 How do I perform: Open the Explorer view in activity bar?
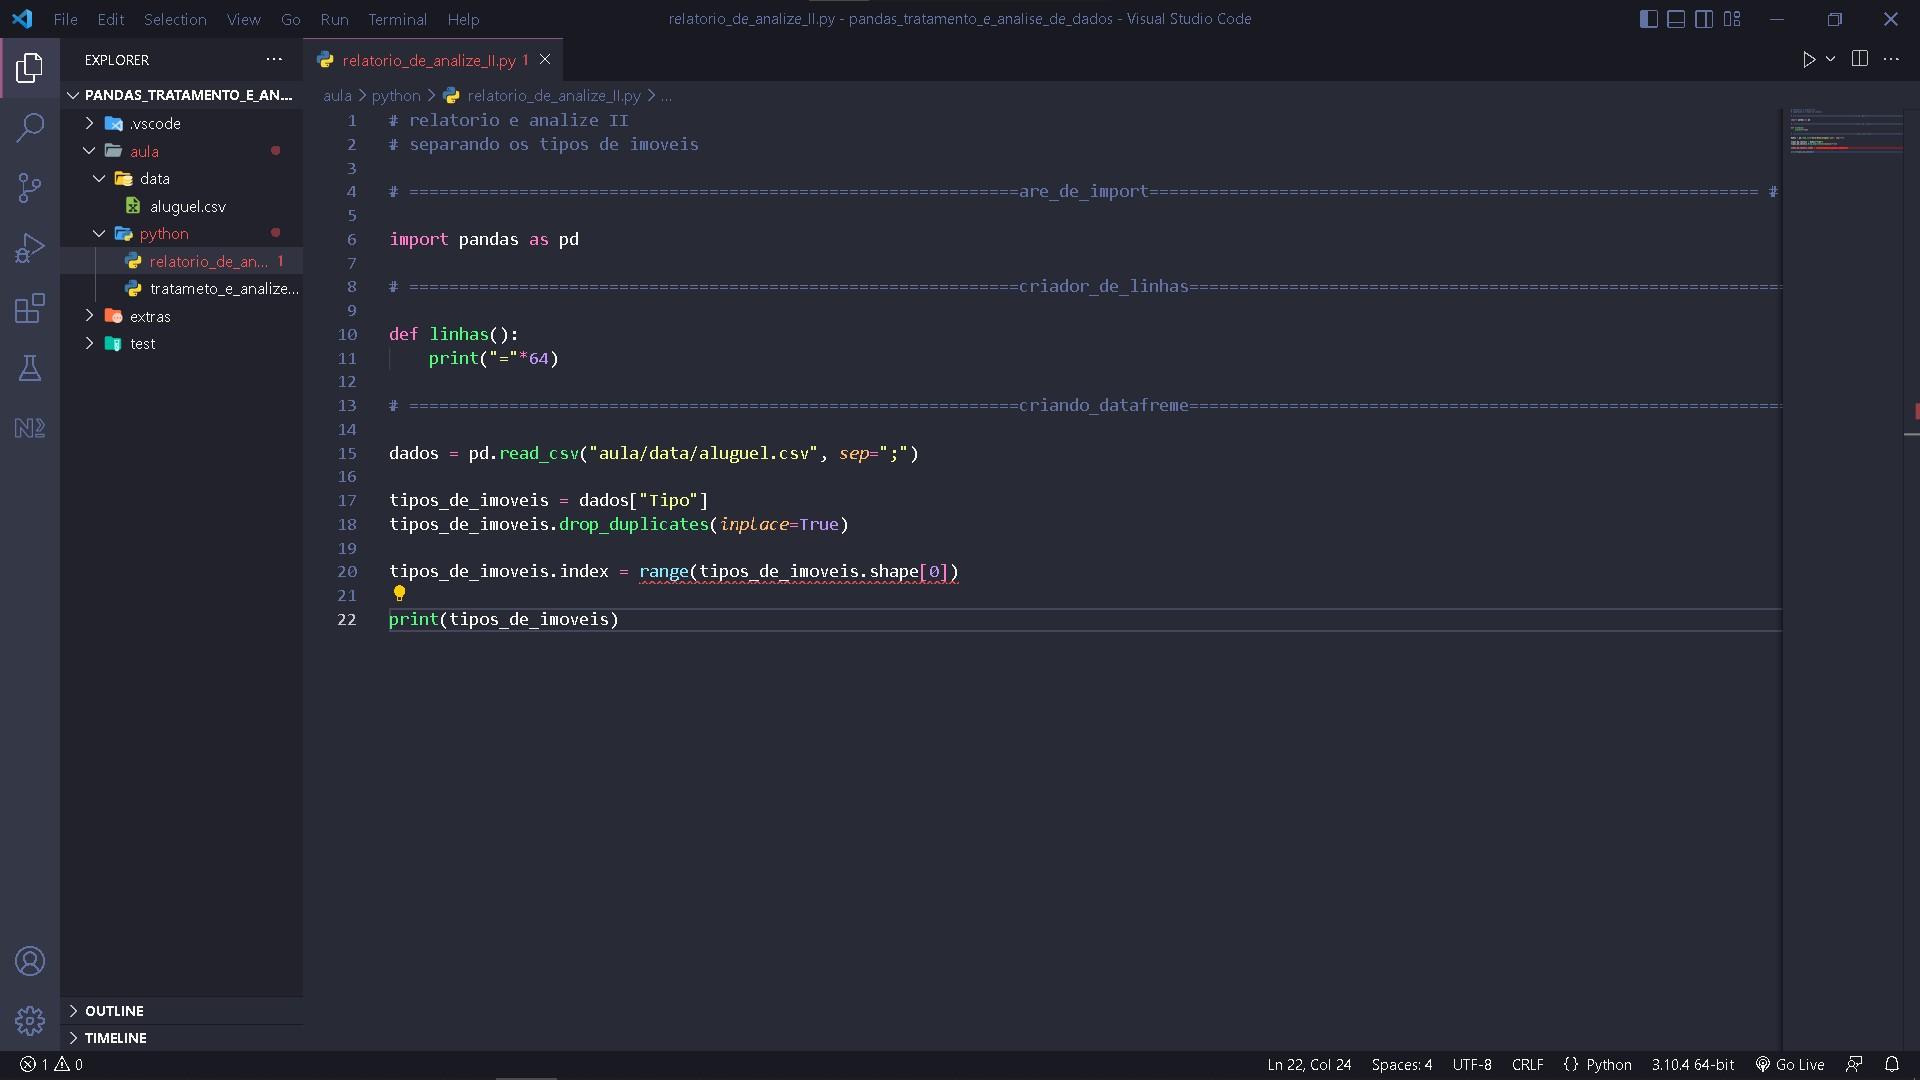30,68
